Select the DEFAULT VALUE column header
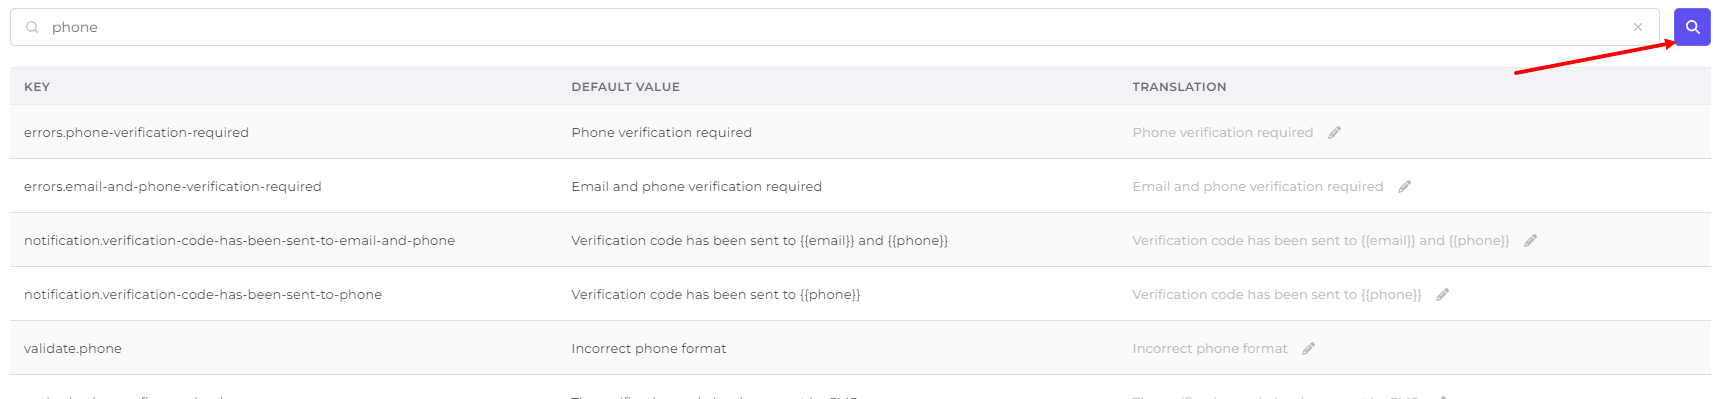This screenshot has height=399, width=1713. [x=625, y=87]
